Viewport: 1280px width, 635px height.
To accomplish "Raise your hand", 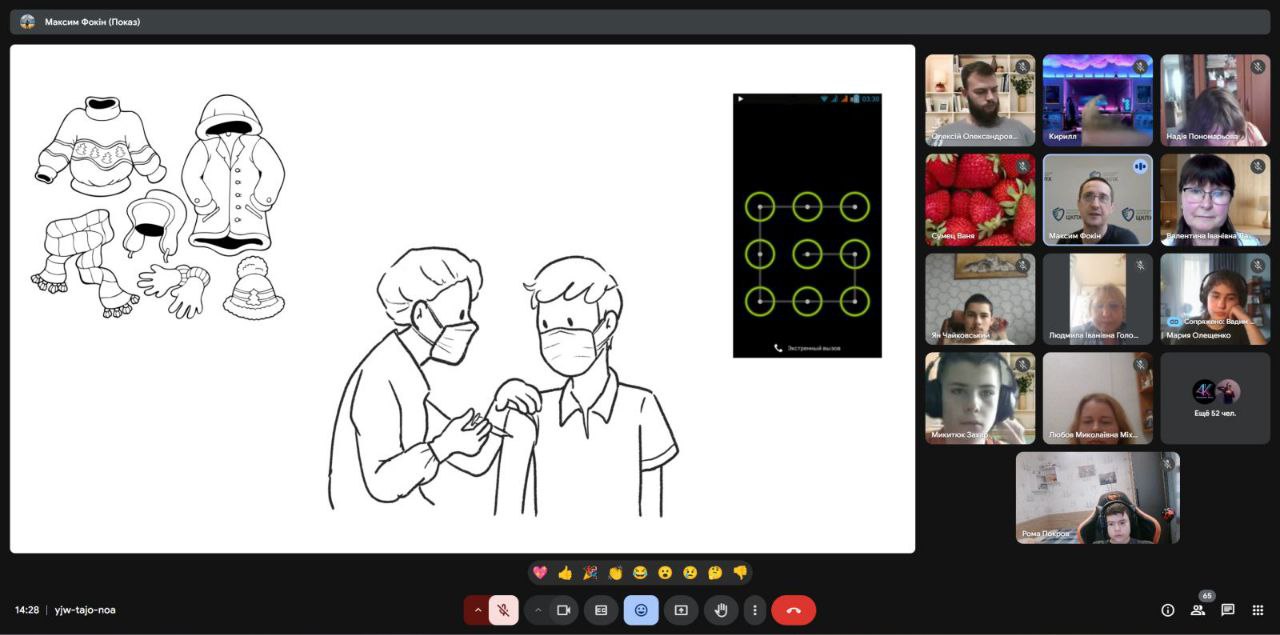I will pyautogui.click(x=720, y=610).
